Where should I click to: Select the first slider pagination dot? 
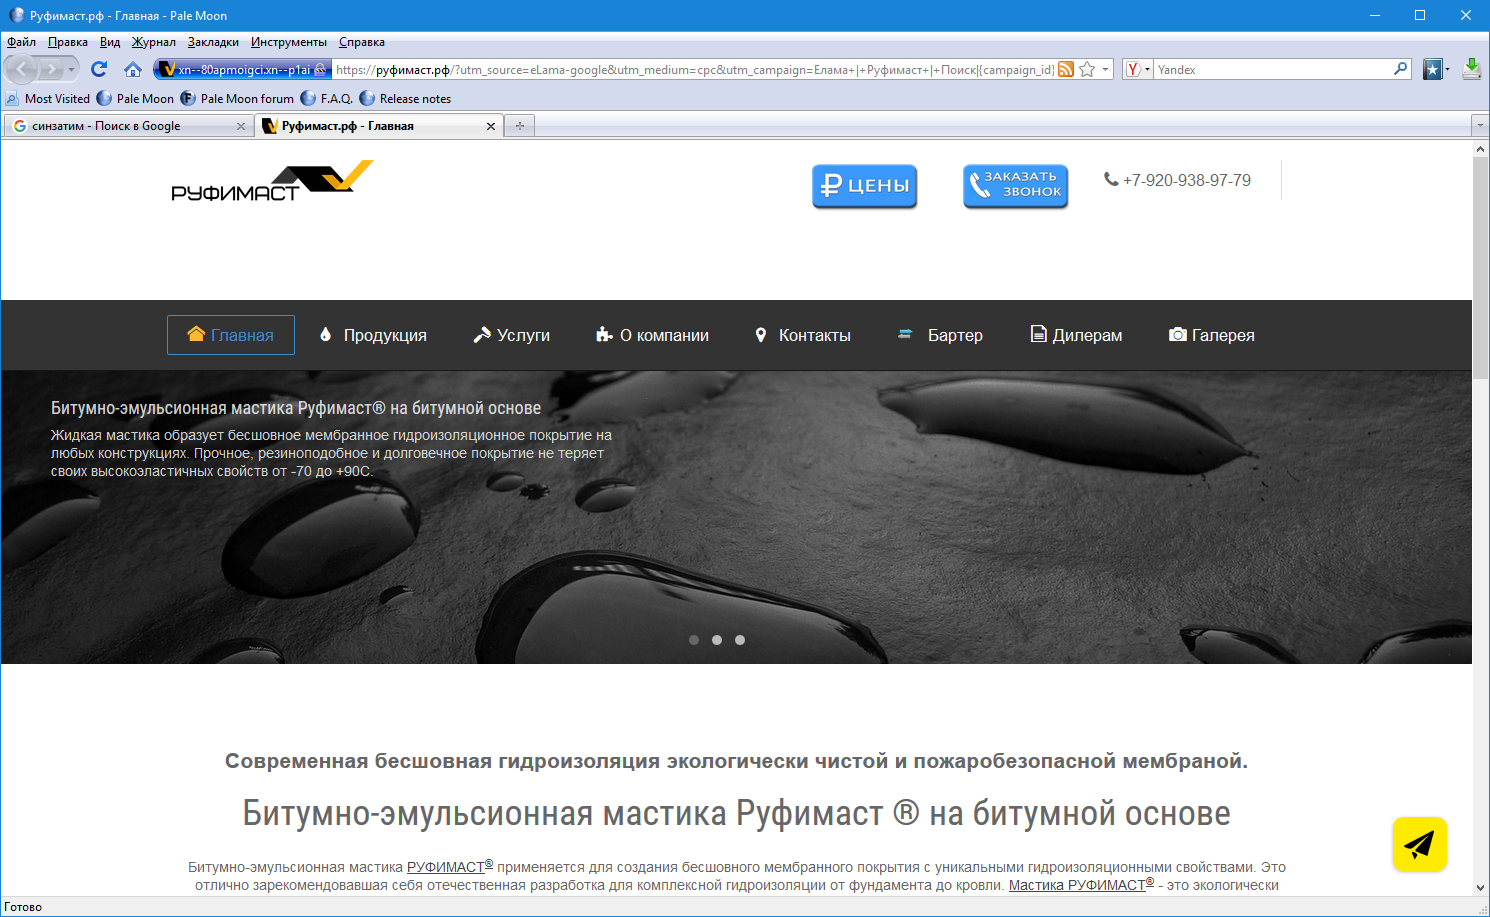694,640
